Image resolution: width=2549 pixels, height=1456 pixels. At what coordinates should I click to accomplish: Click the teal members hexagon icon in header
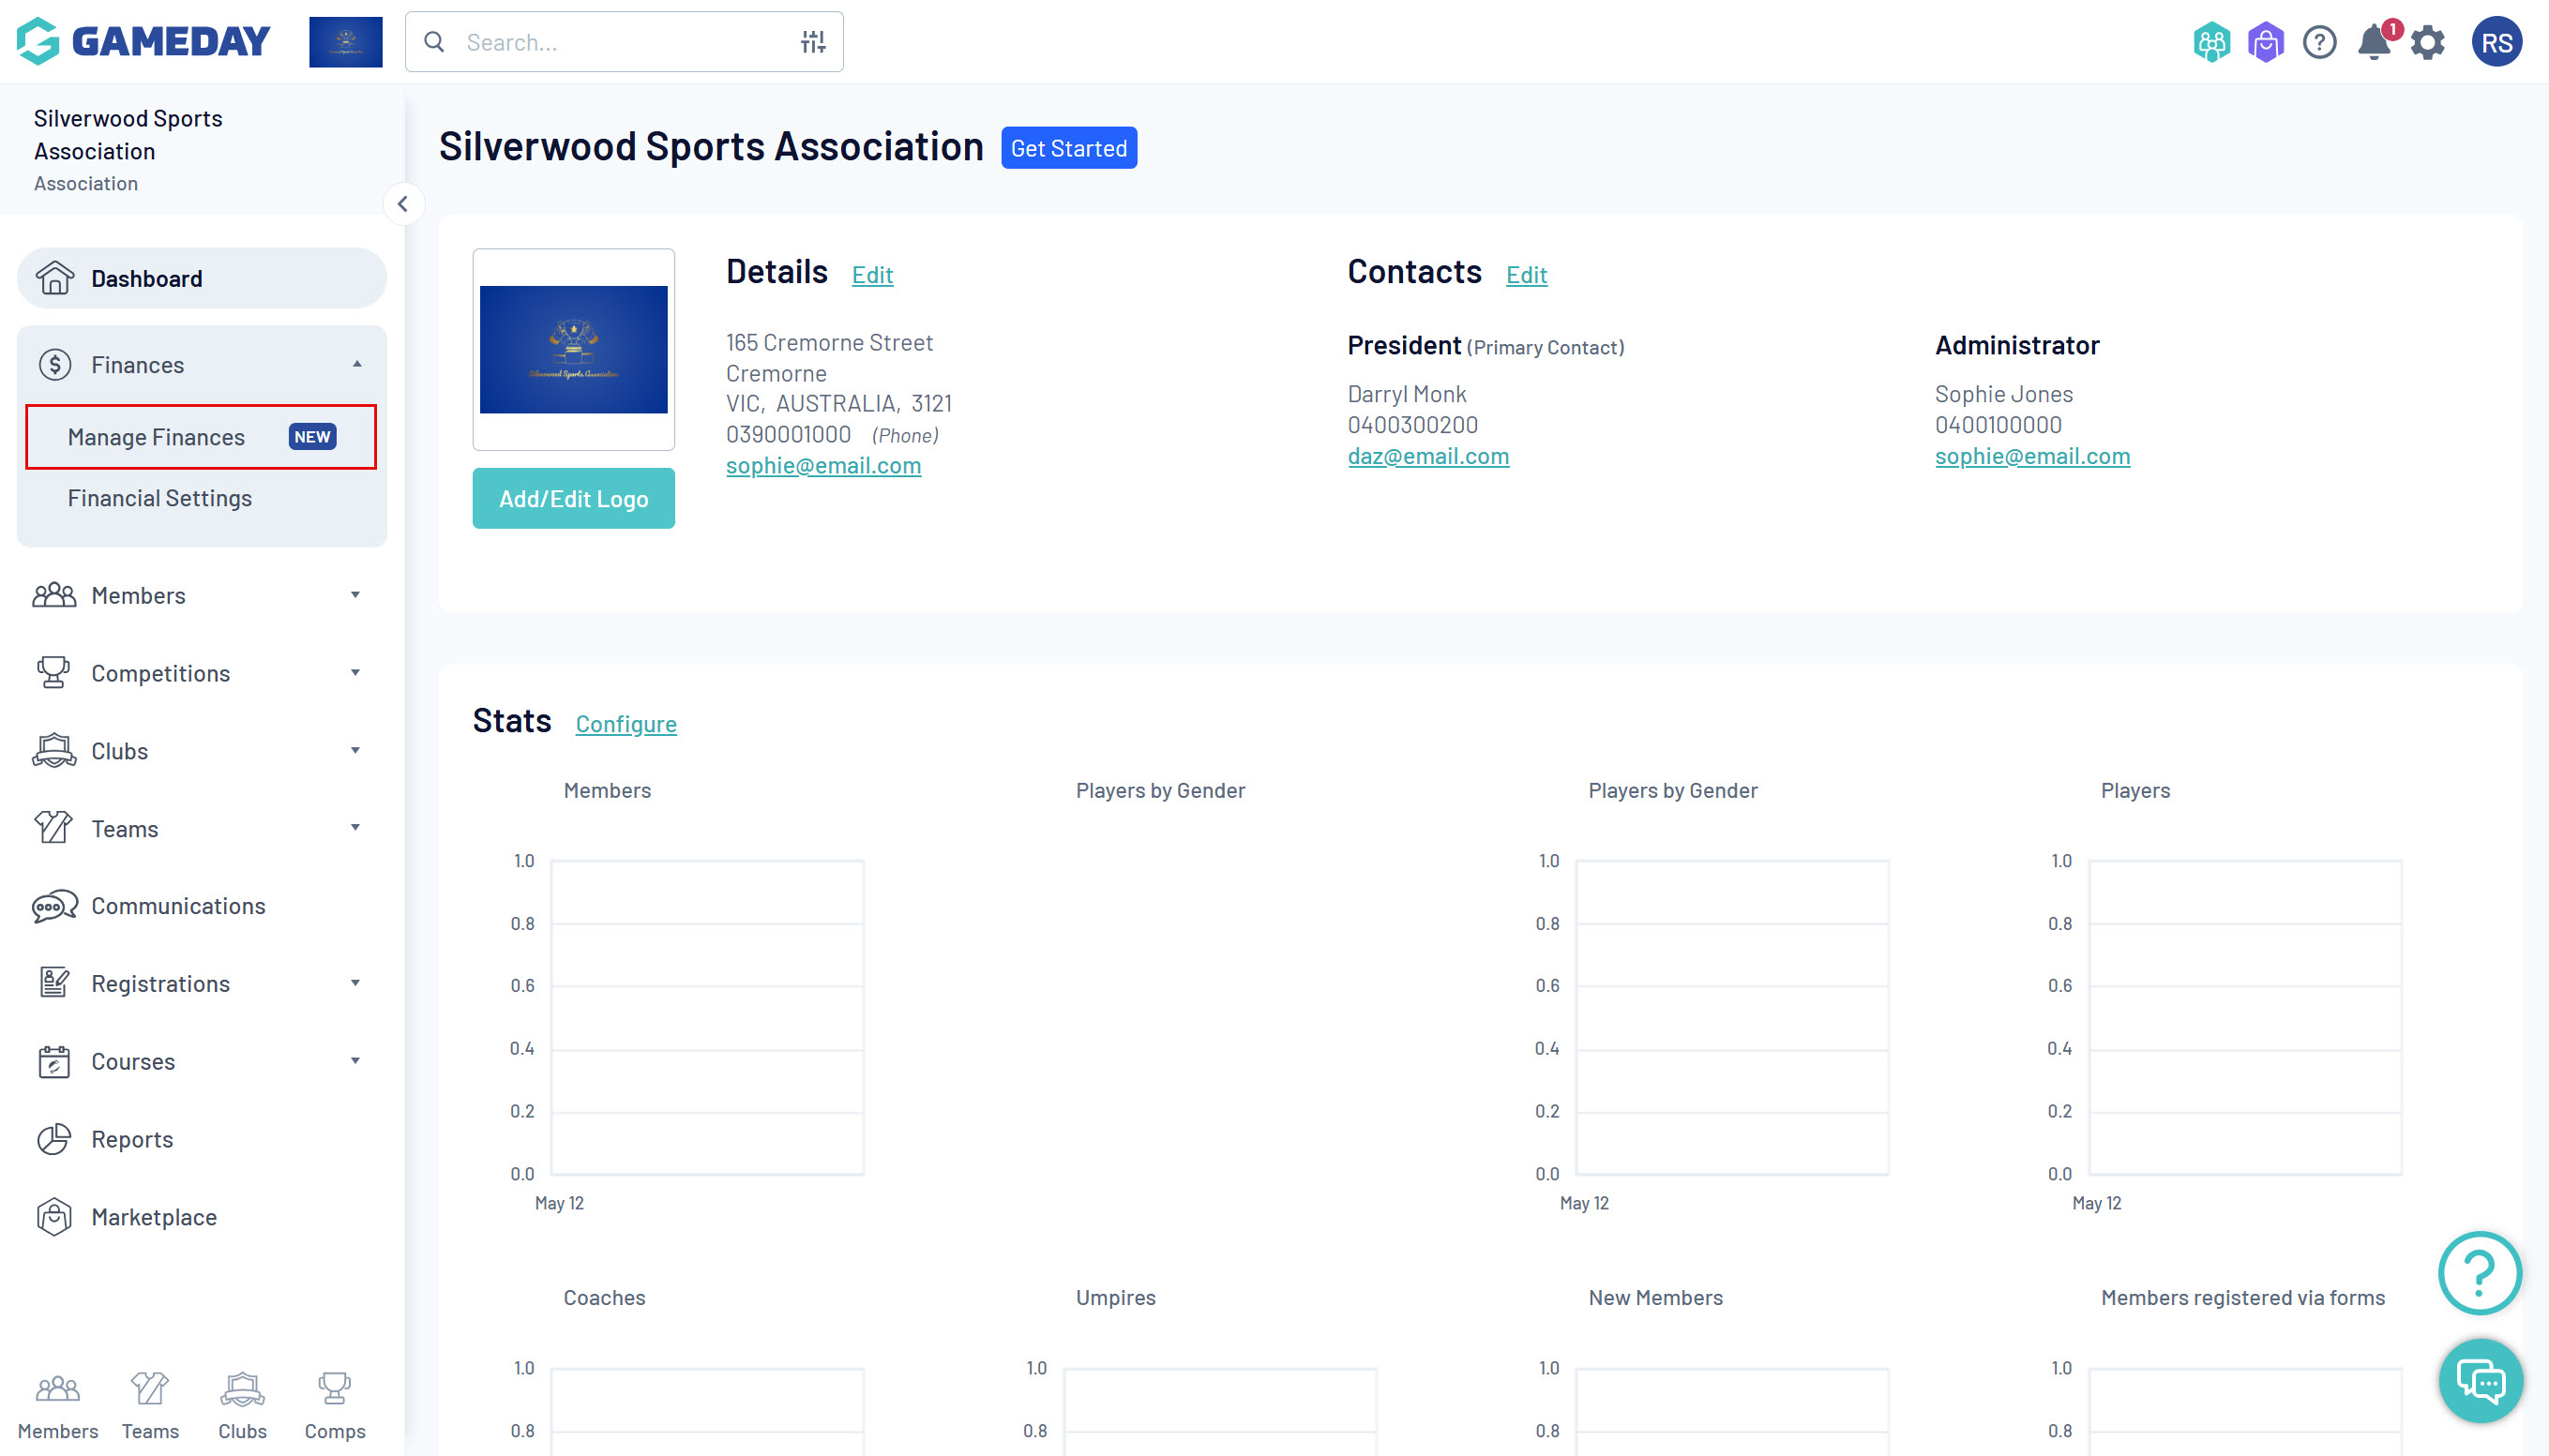pos(2211,43)
